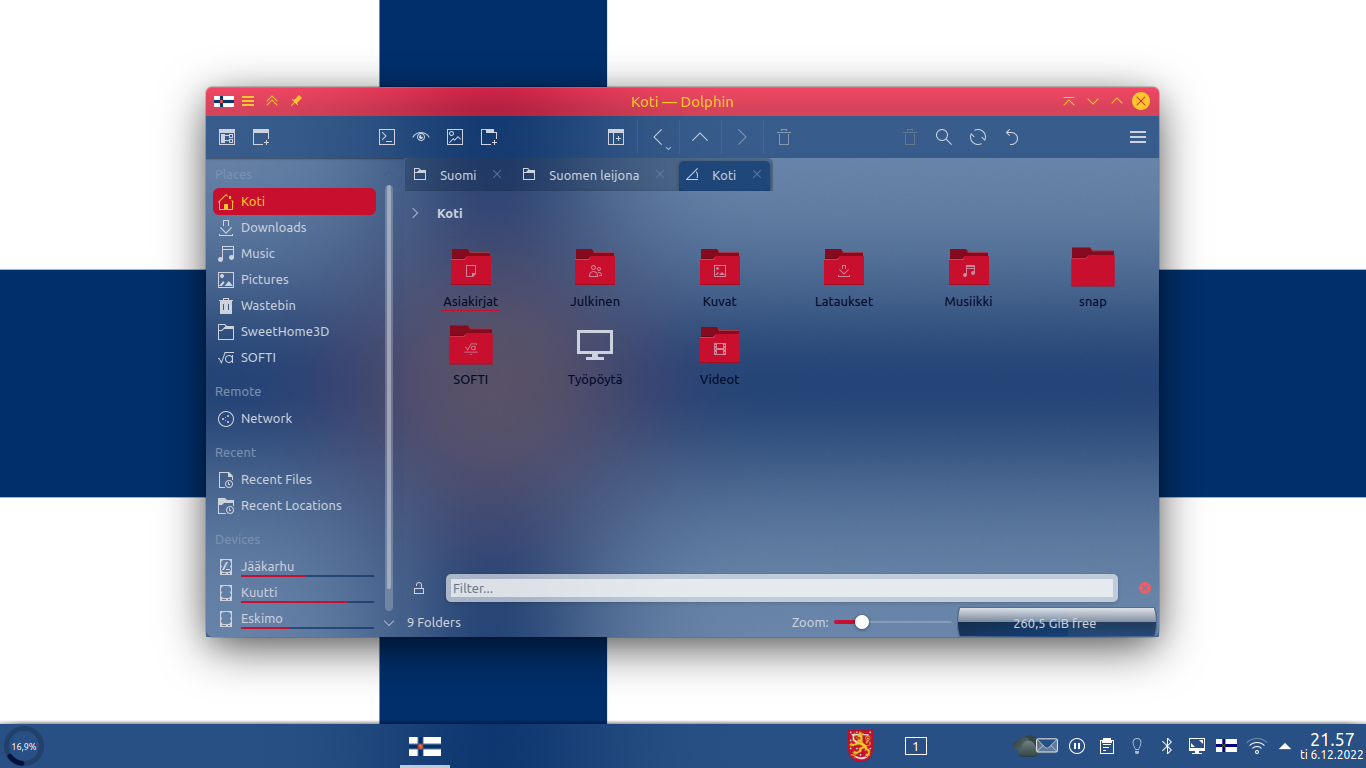1366x768 pixels.
Task: Refresh the folder view
Action: click(978, 137)
